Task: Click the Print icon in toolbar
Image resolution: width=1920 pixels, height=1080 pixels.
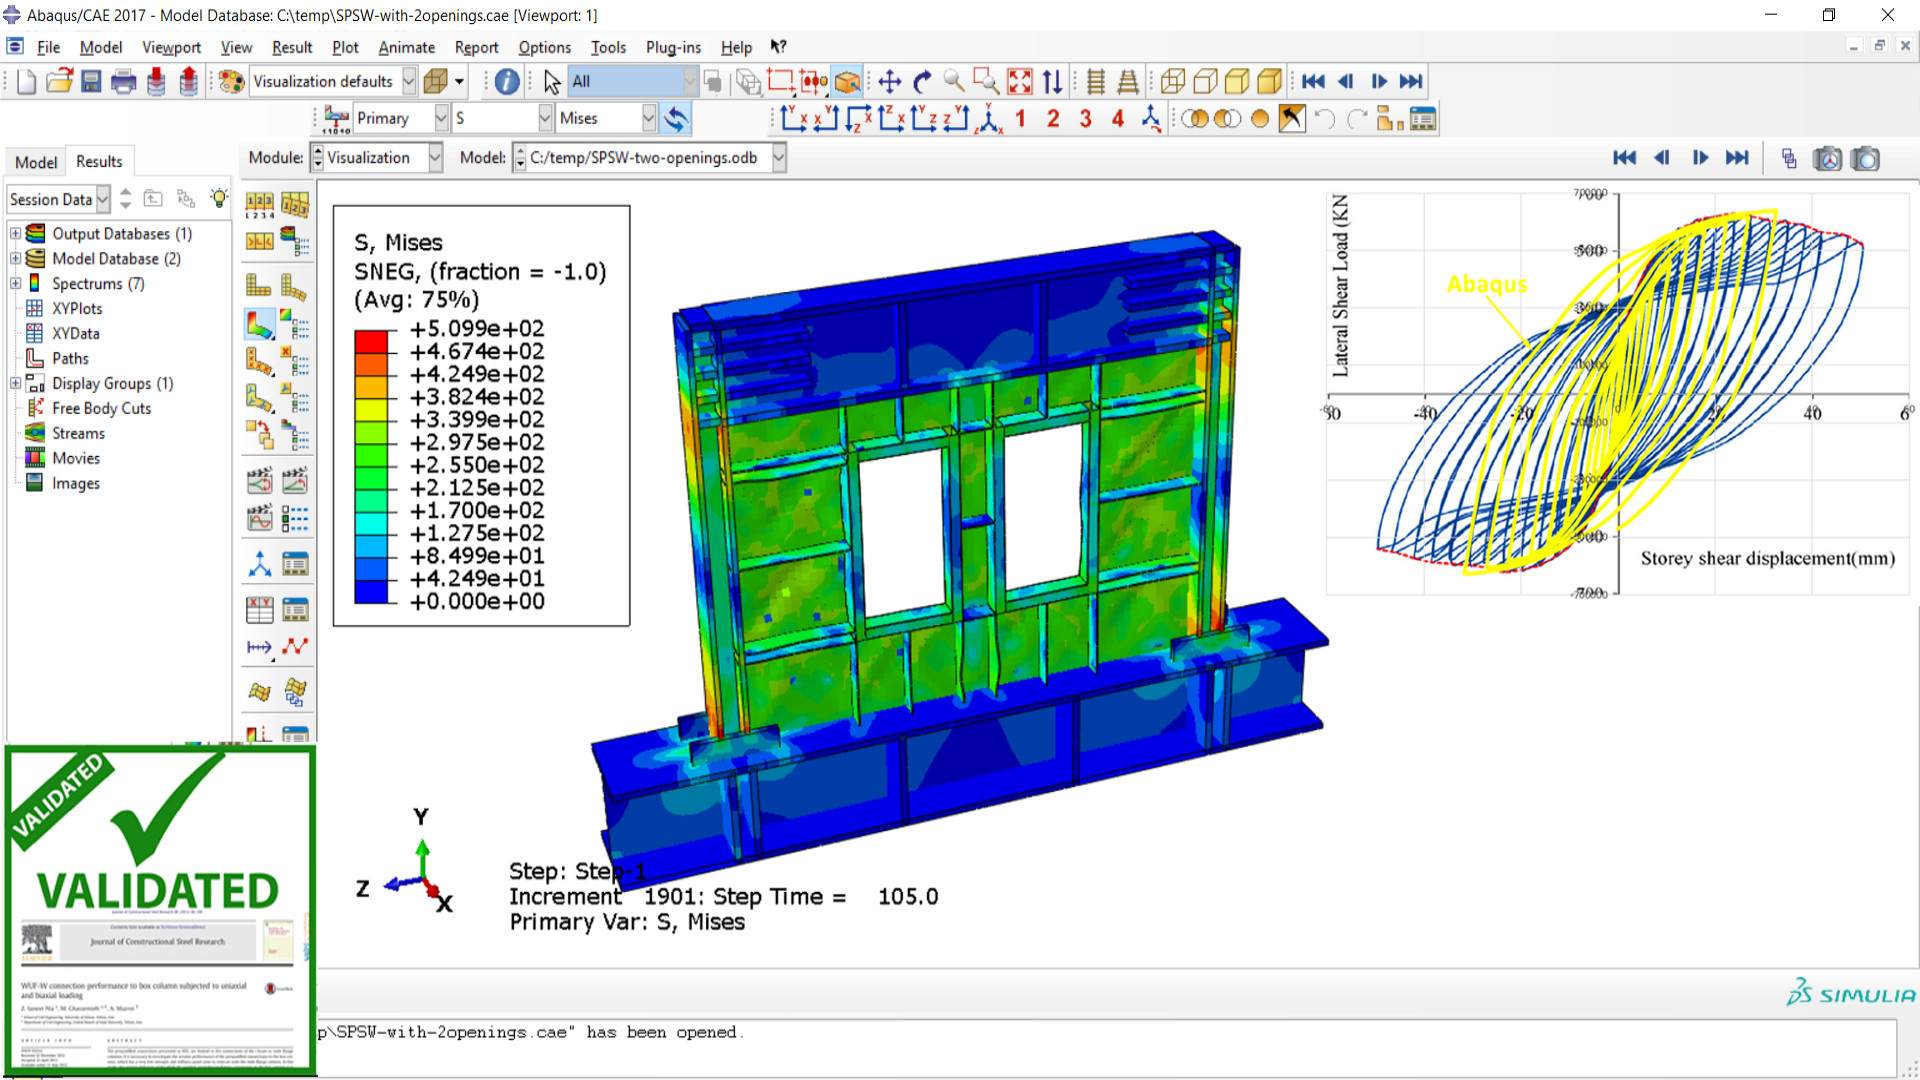Action: click(x=123, y=82)
